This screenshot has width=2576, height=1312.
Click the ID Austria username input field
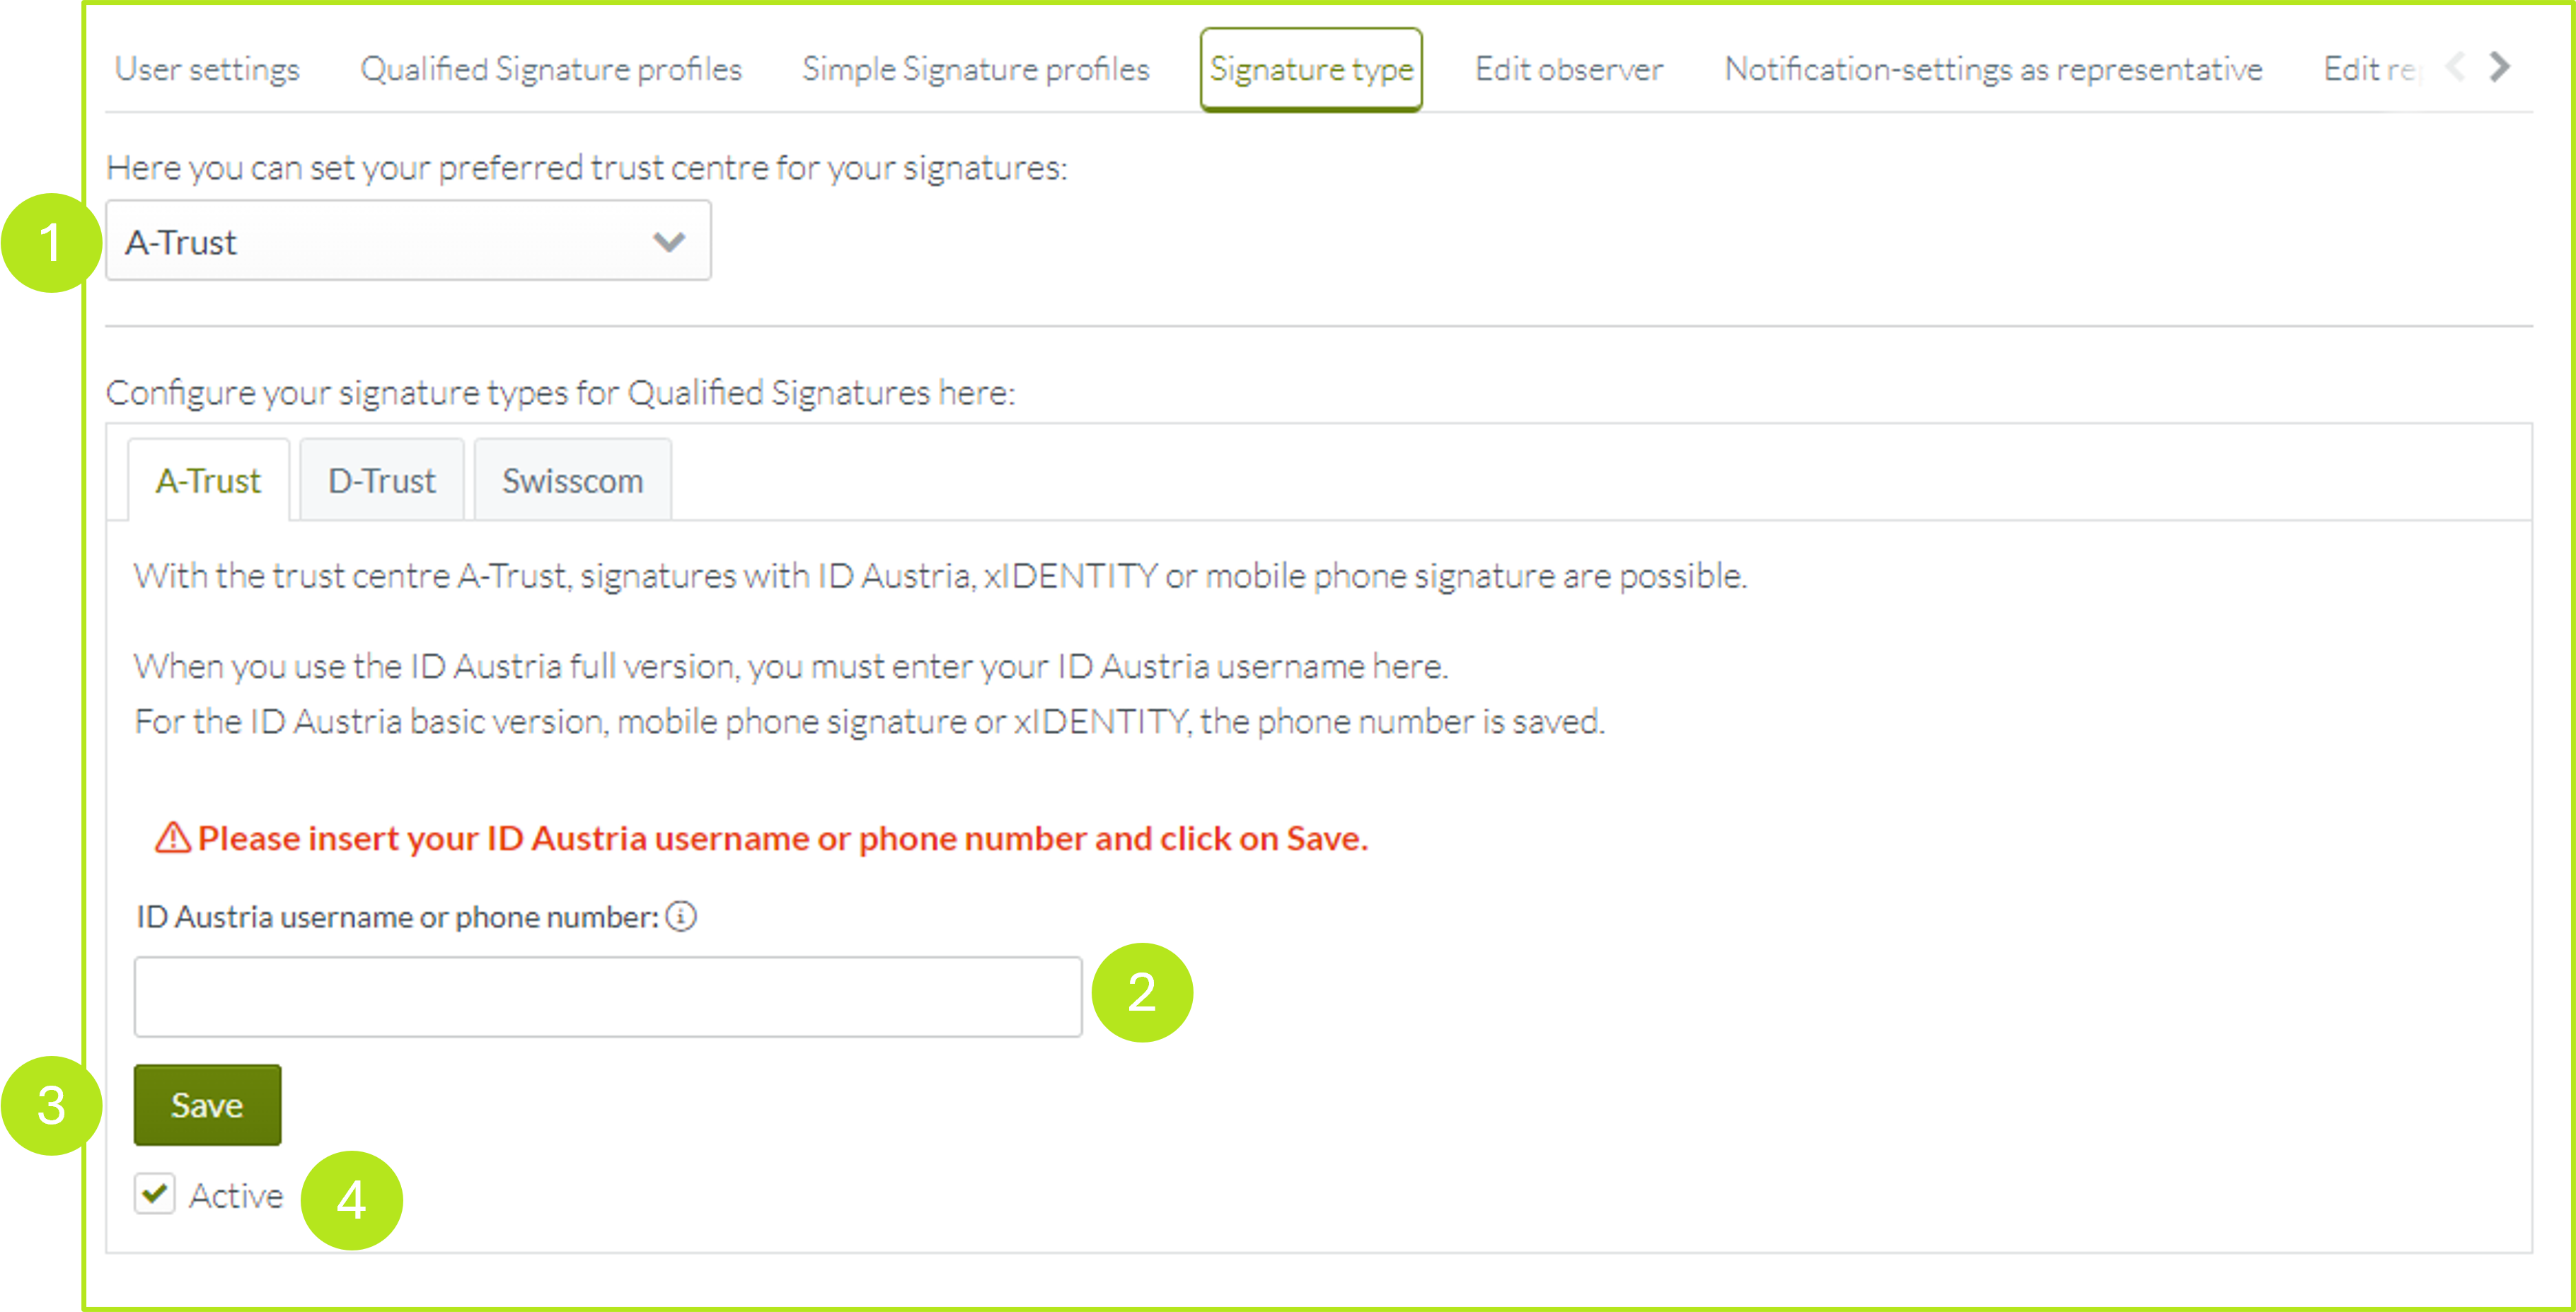[608, 997]
